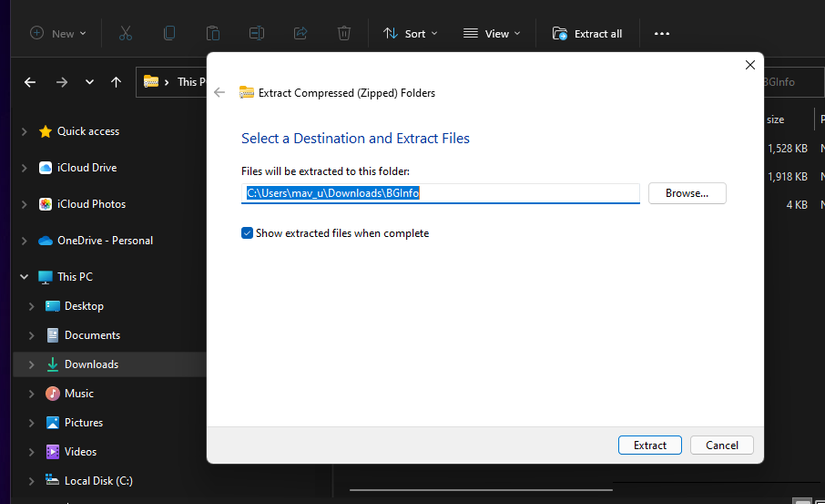This screenshot has height=504, width=825.
Task: Open Pictures in navigation pane
Action: [83, 422]
